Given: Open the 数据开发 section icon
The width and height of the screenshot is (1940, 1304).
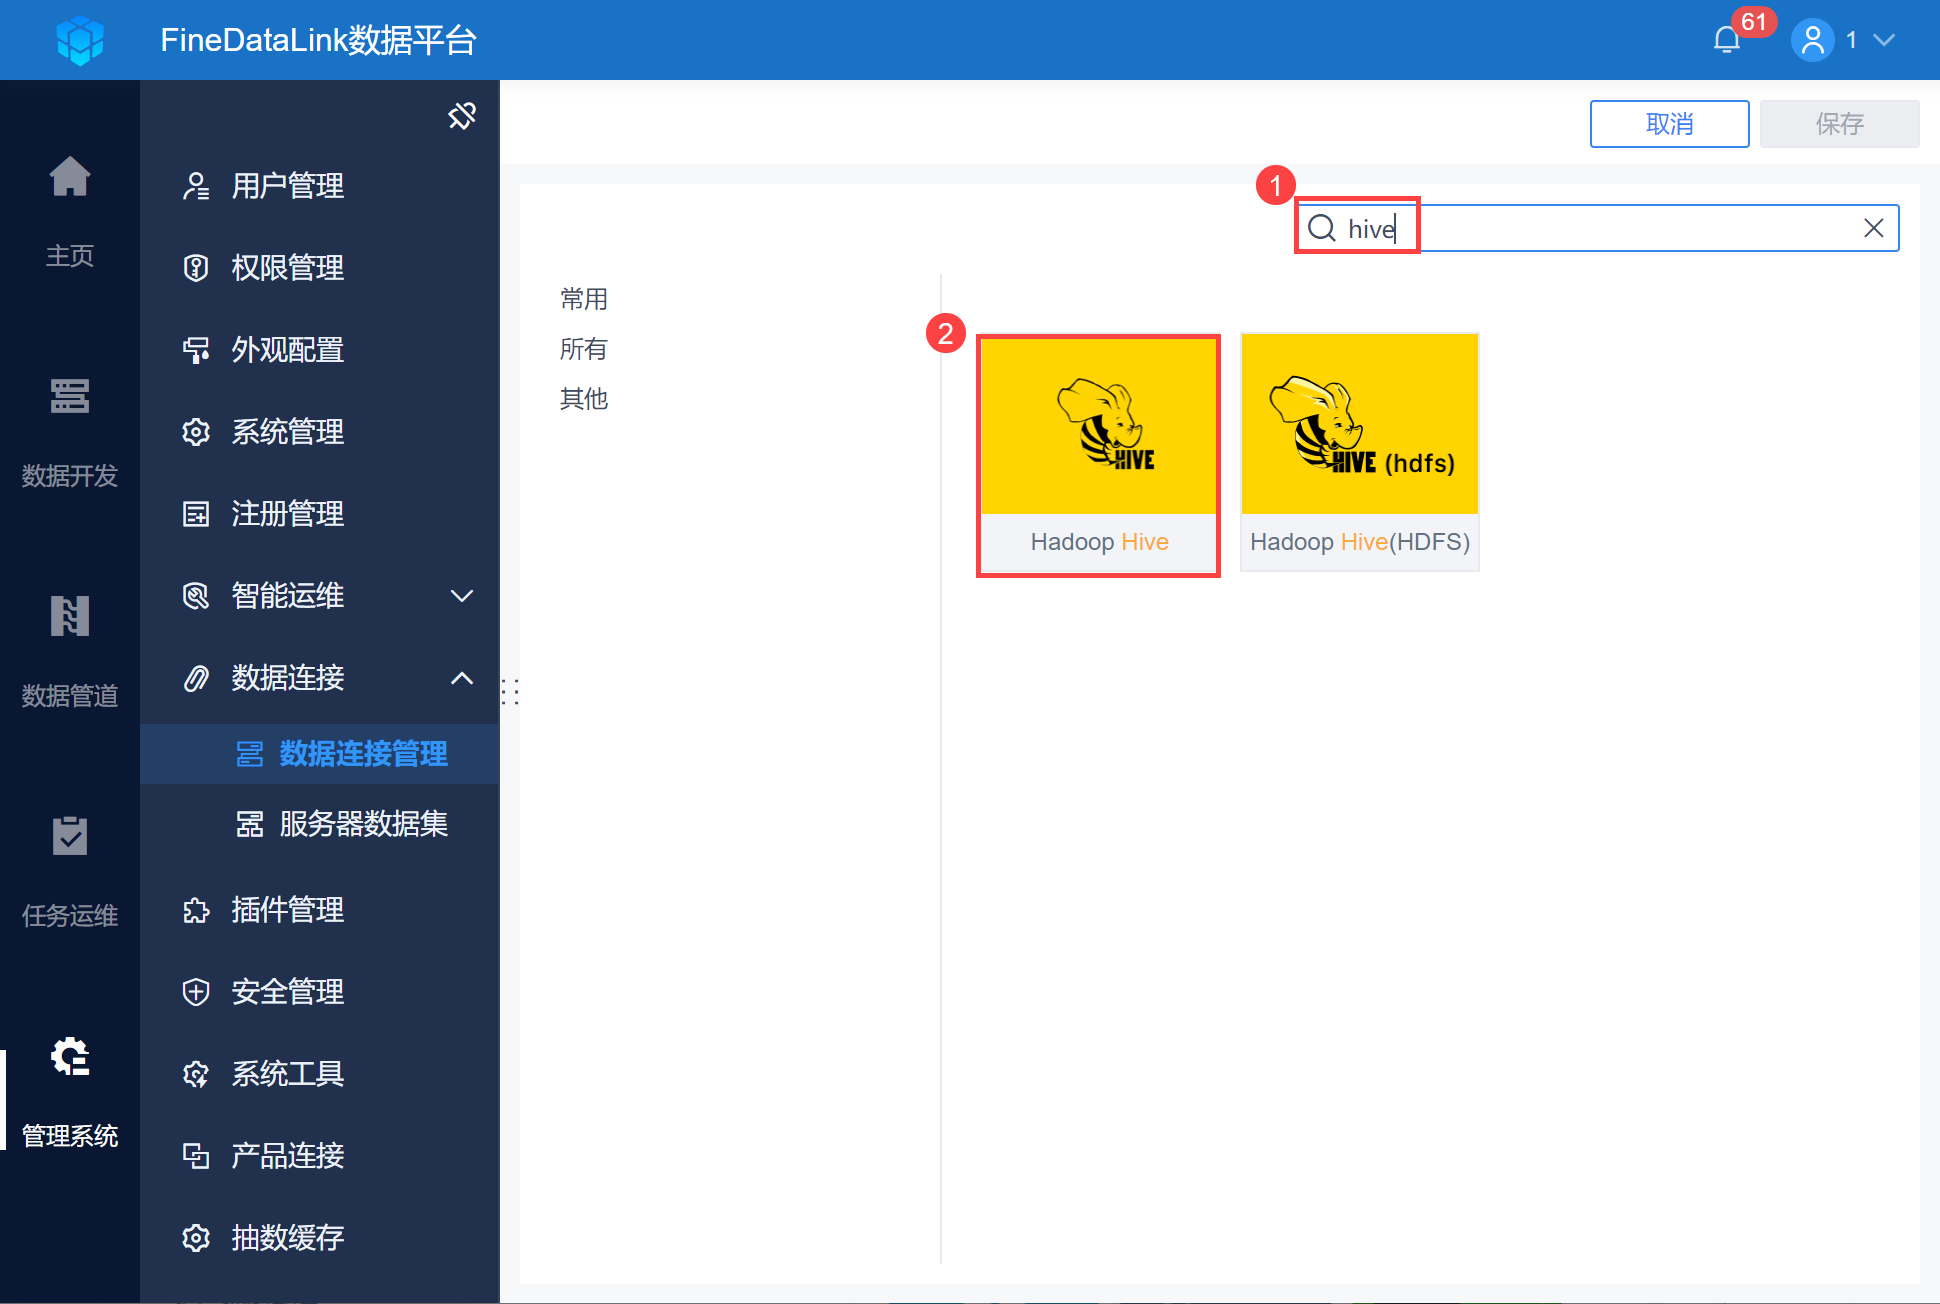Looking at the screenshot, I should pos(70,397).
